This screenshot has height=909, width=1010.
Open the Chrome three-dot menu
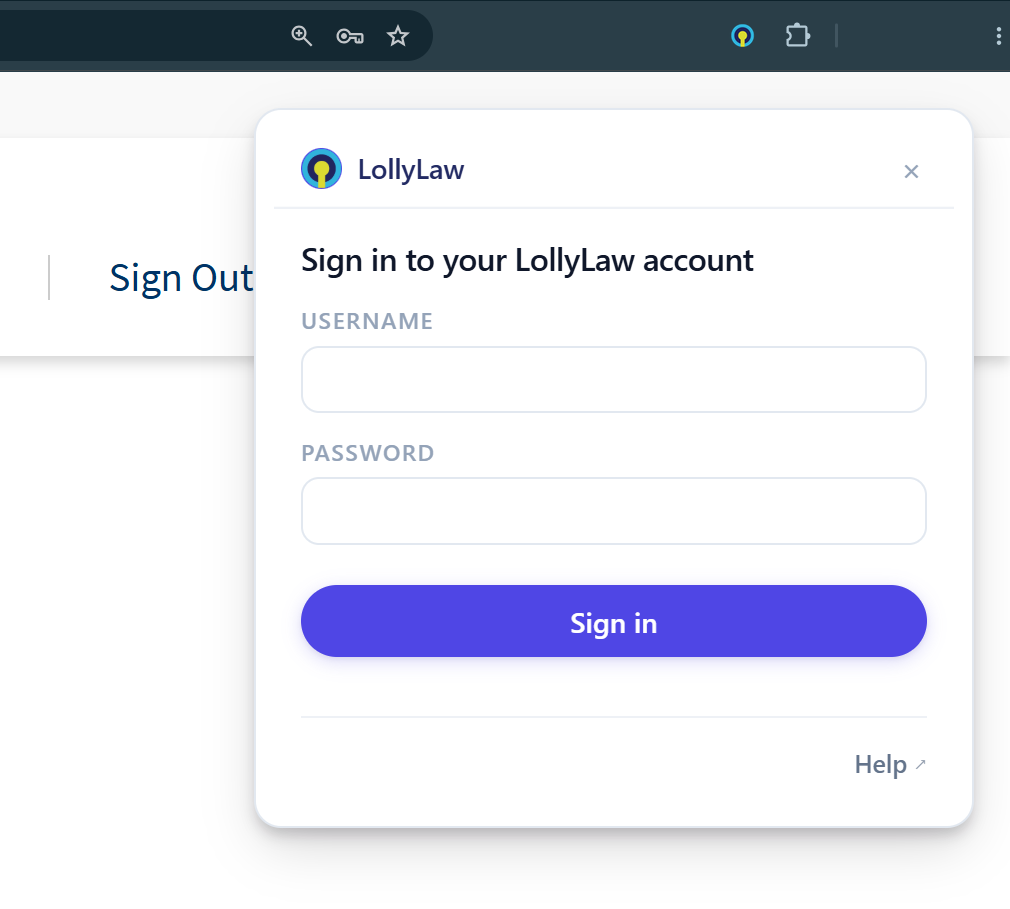click(998, 36)
